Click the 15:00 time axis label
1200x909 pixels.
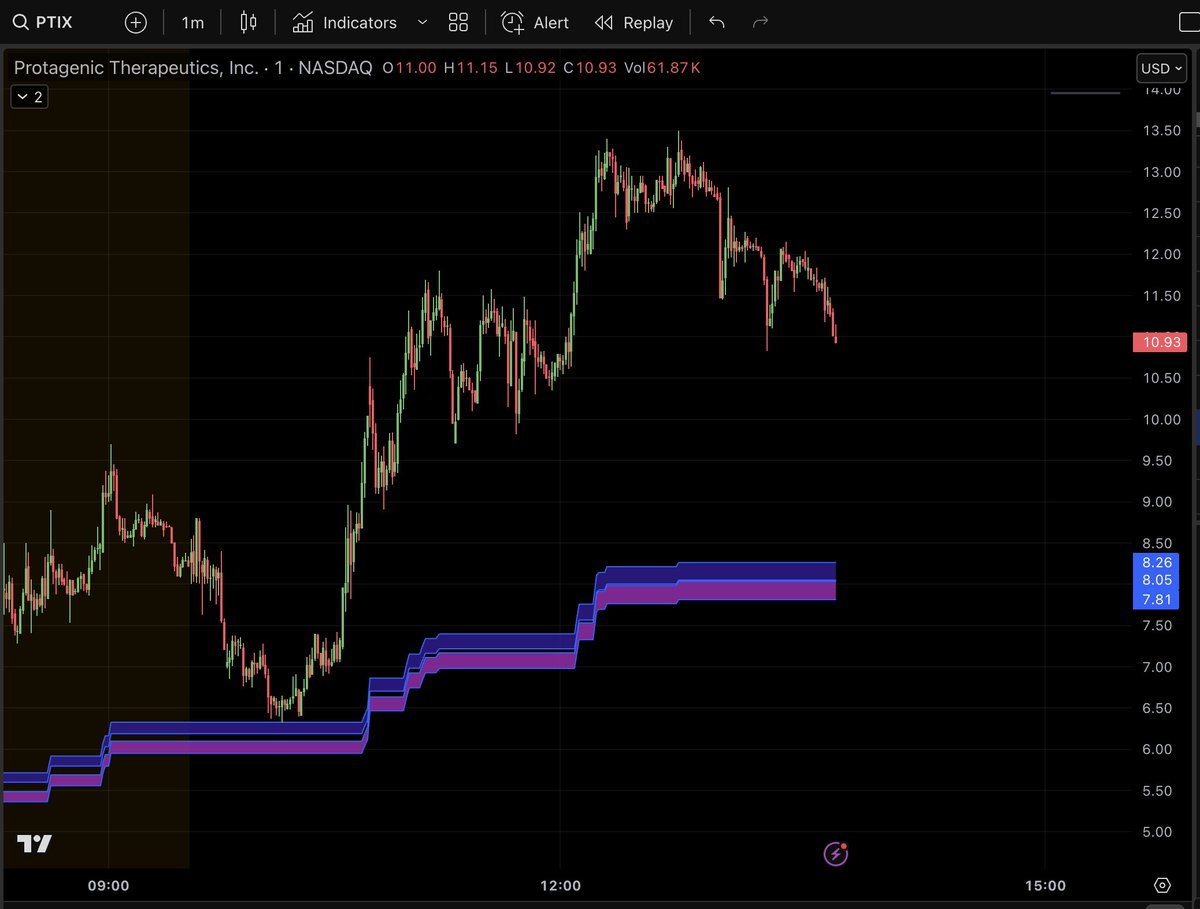[1045, 886]
